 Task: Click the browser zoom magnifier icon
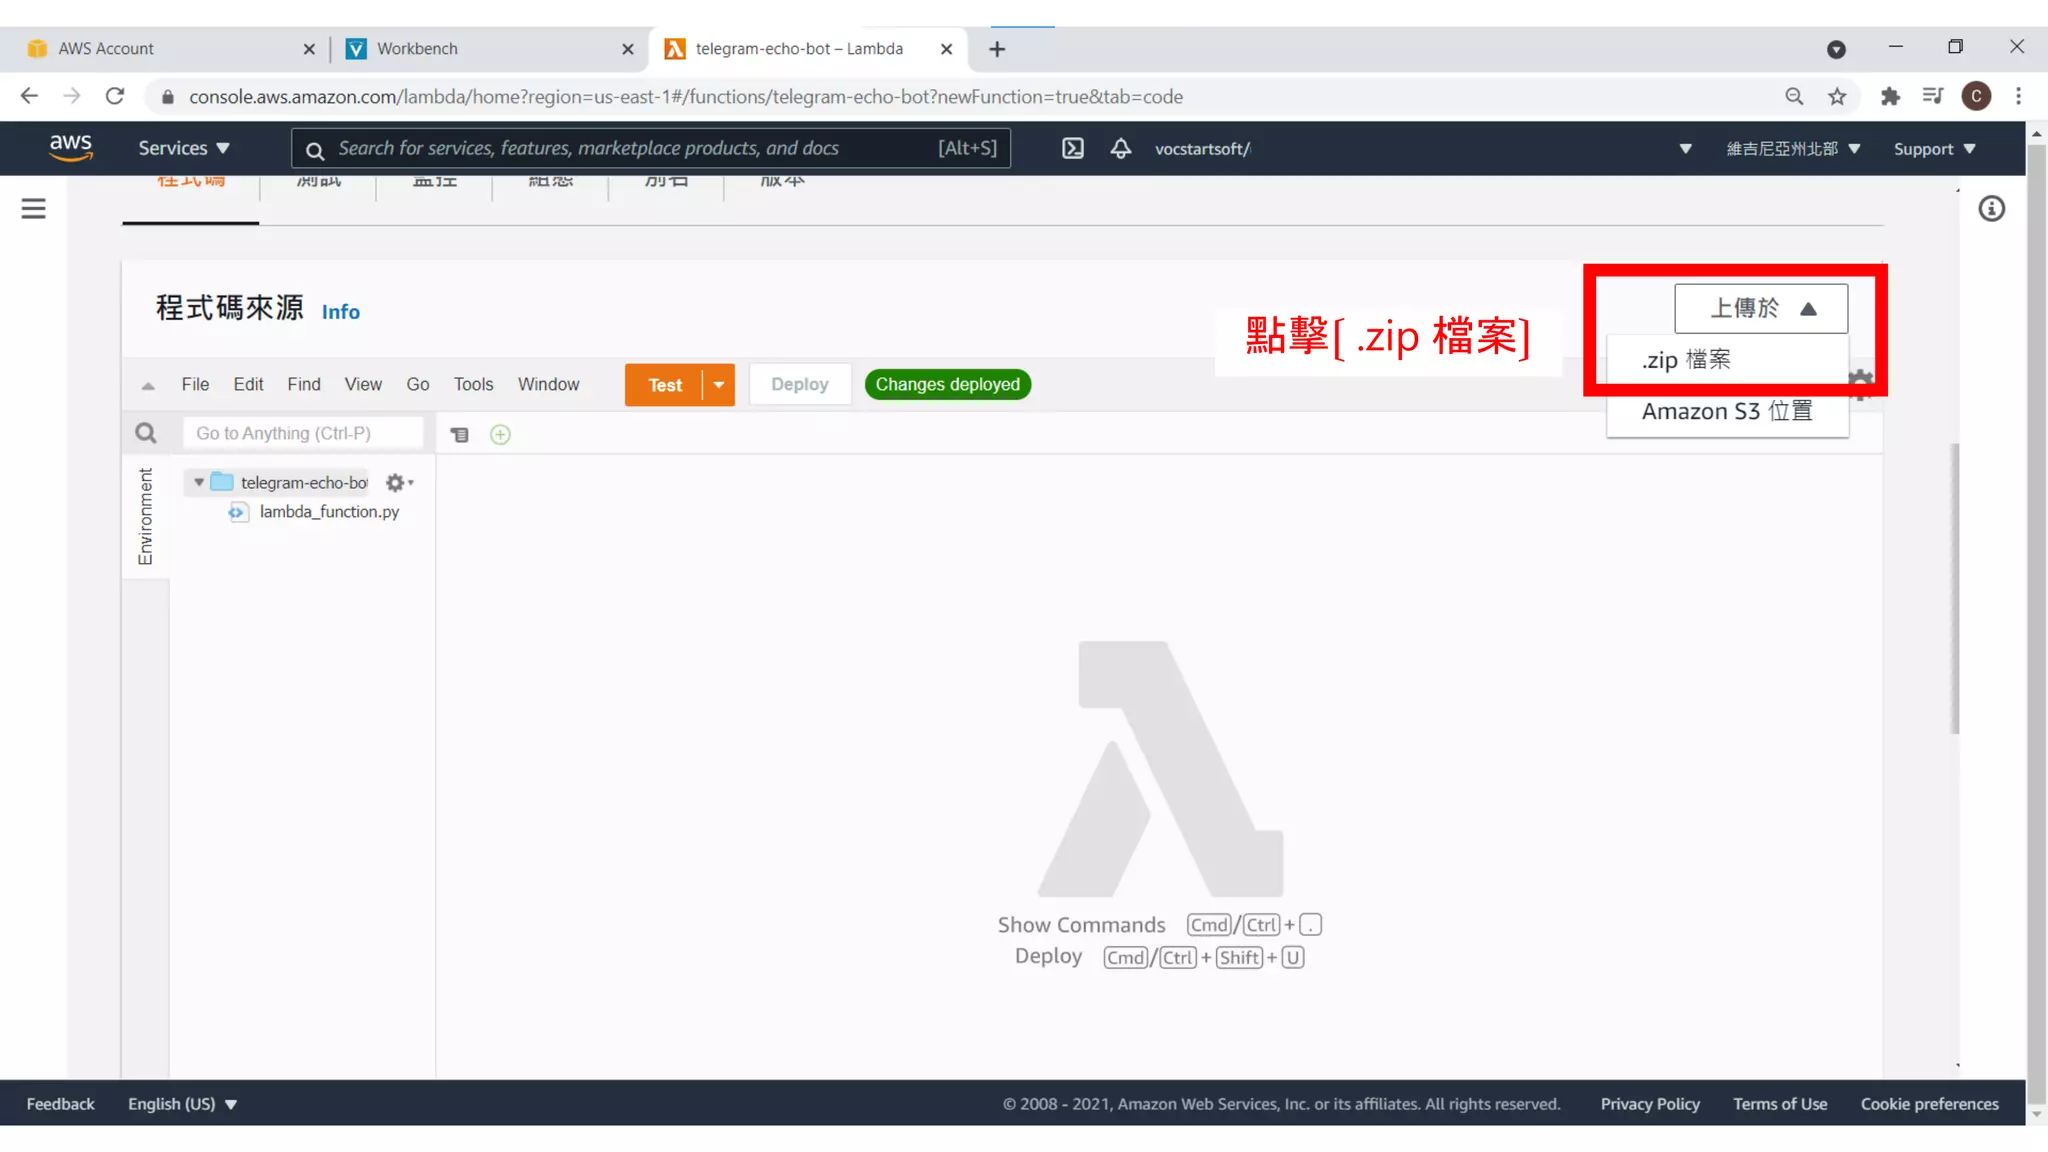click(1794, 96)
